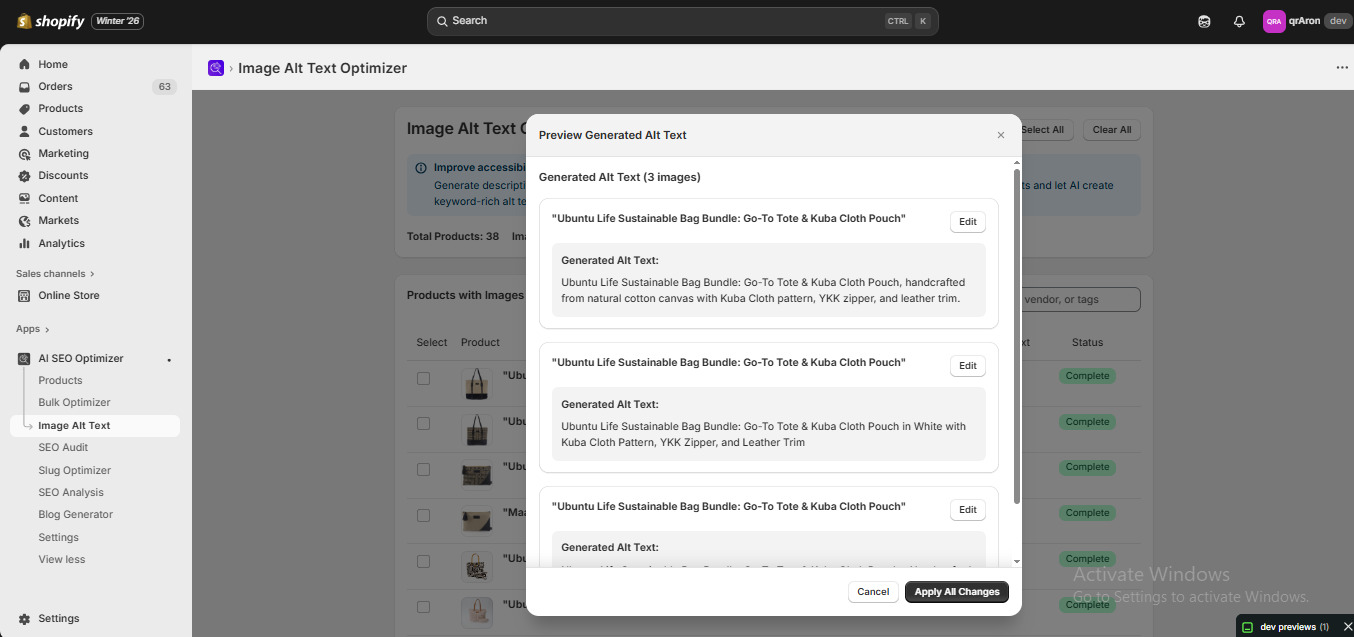Click the Discounts icon in sidebar

tap(25, 175)
